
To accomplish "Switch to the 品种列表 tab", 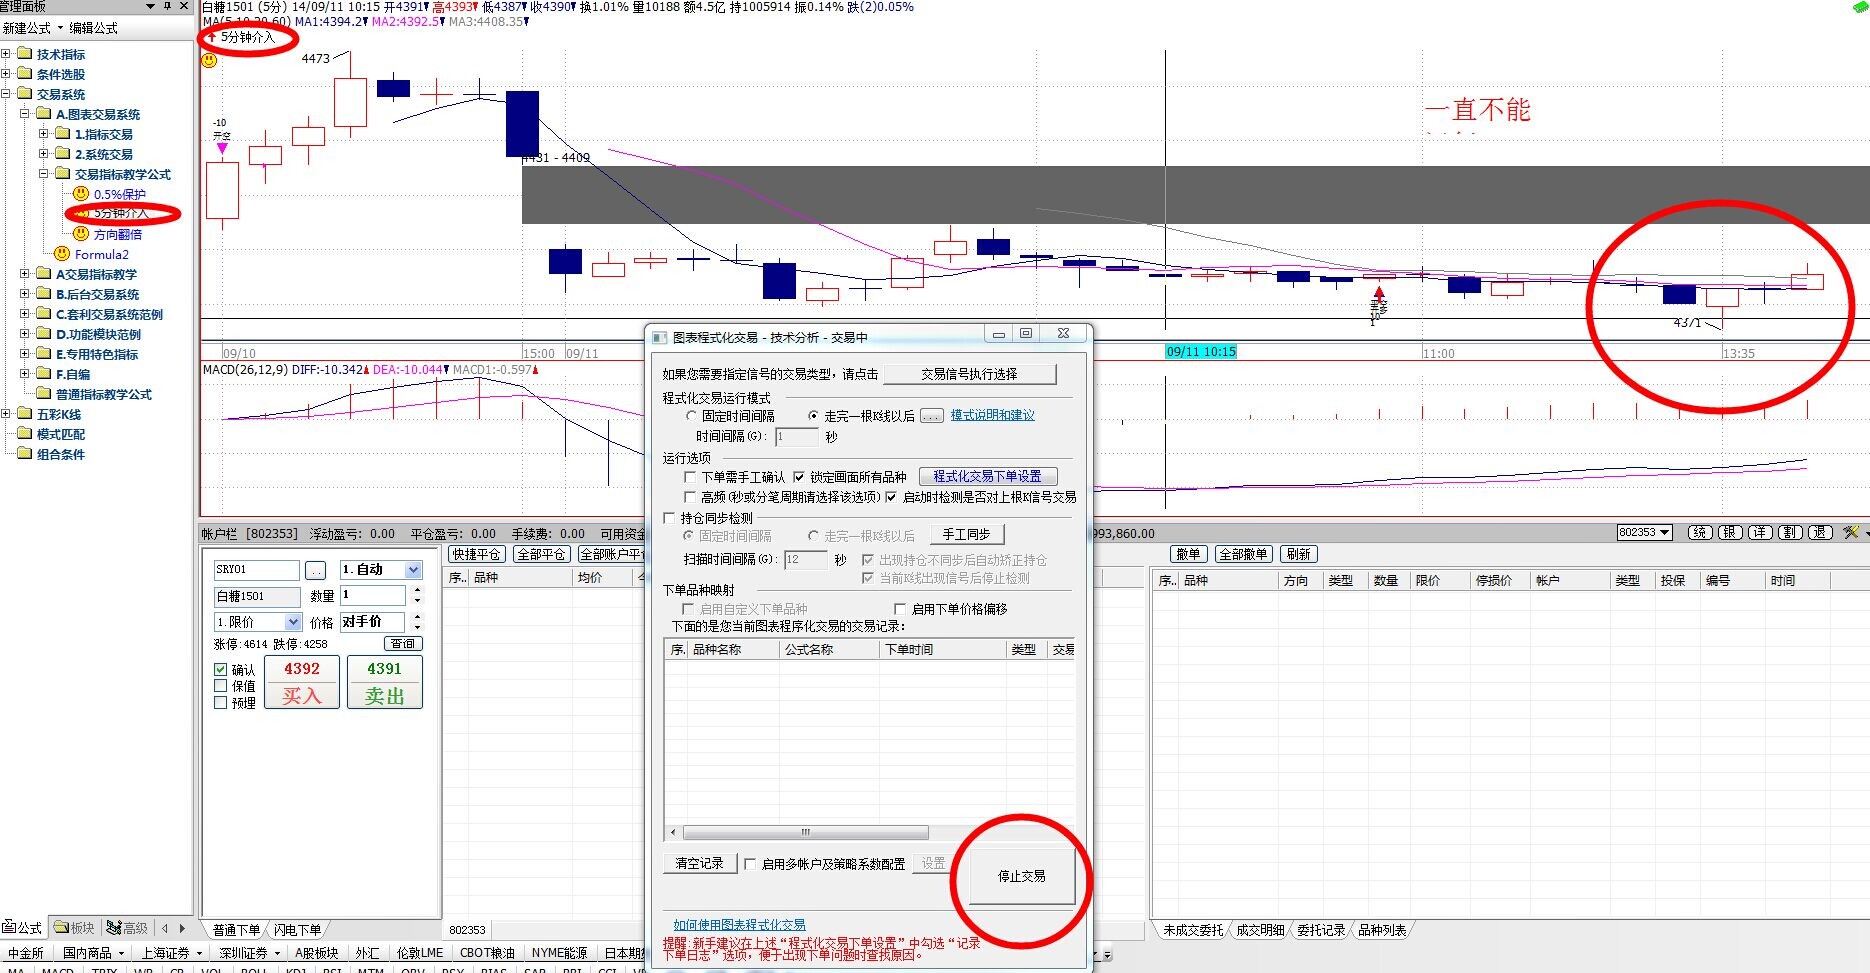I will point(1382,930).
